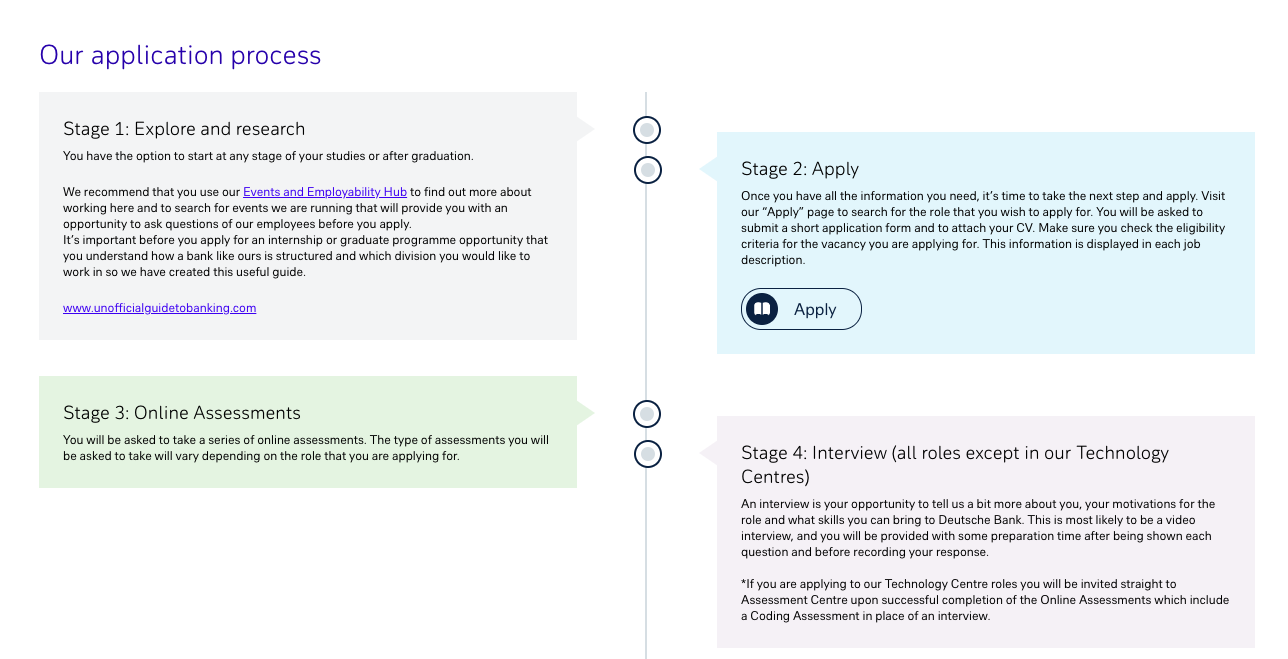
Task: Click the Our application process title
Action: (180, 55)
